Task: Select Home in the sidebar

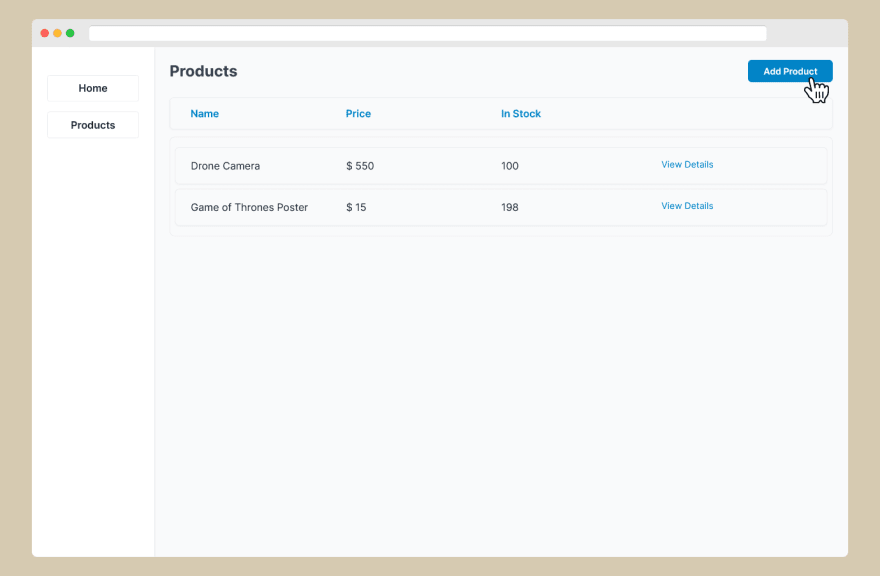Action: pos(92,88)
